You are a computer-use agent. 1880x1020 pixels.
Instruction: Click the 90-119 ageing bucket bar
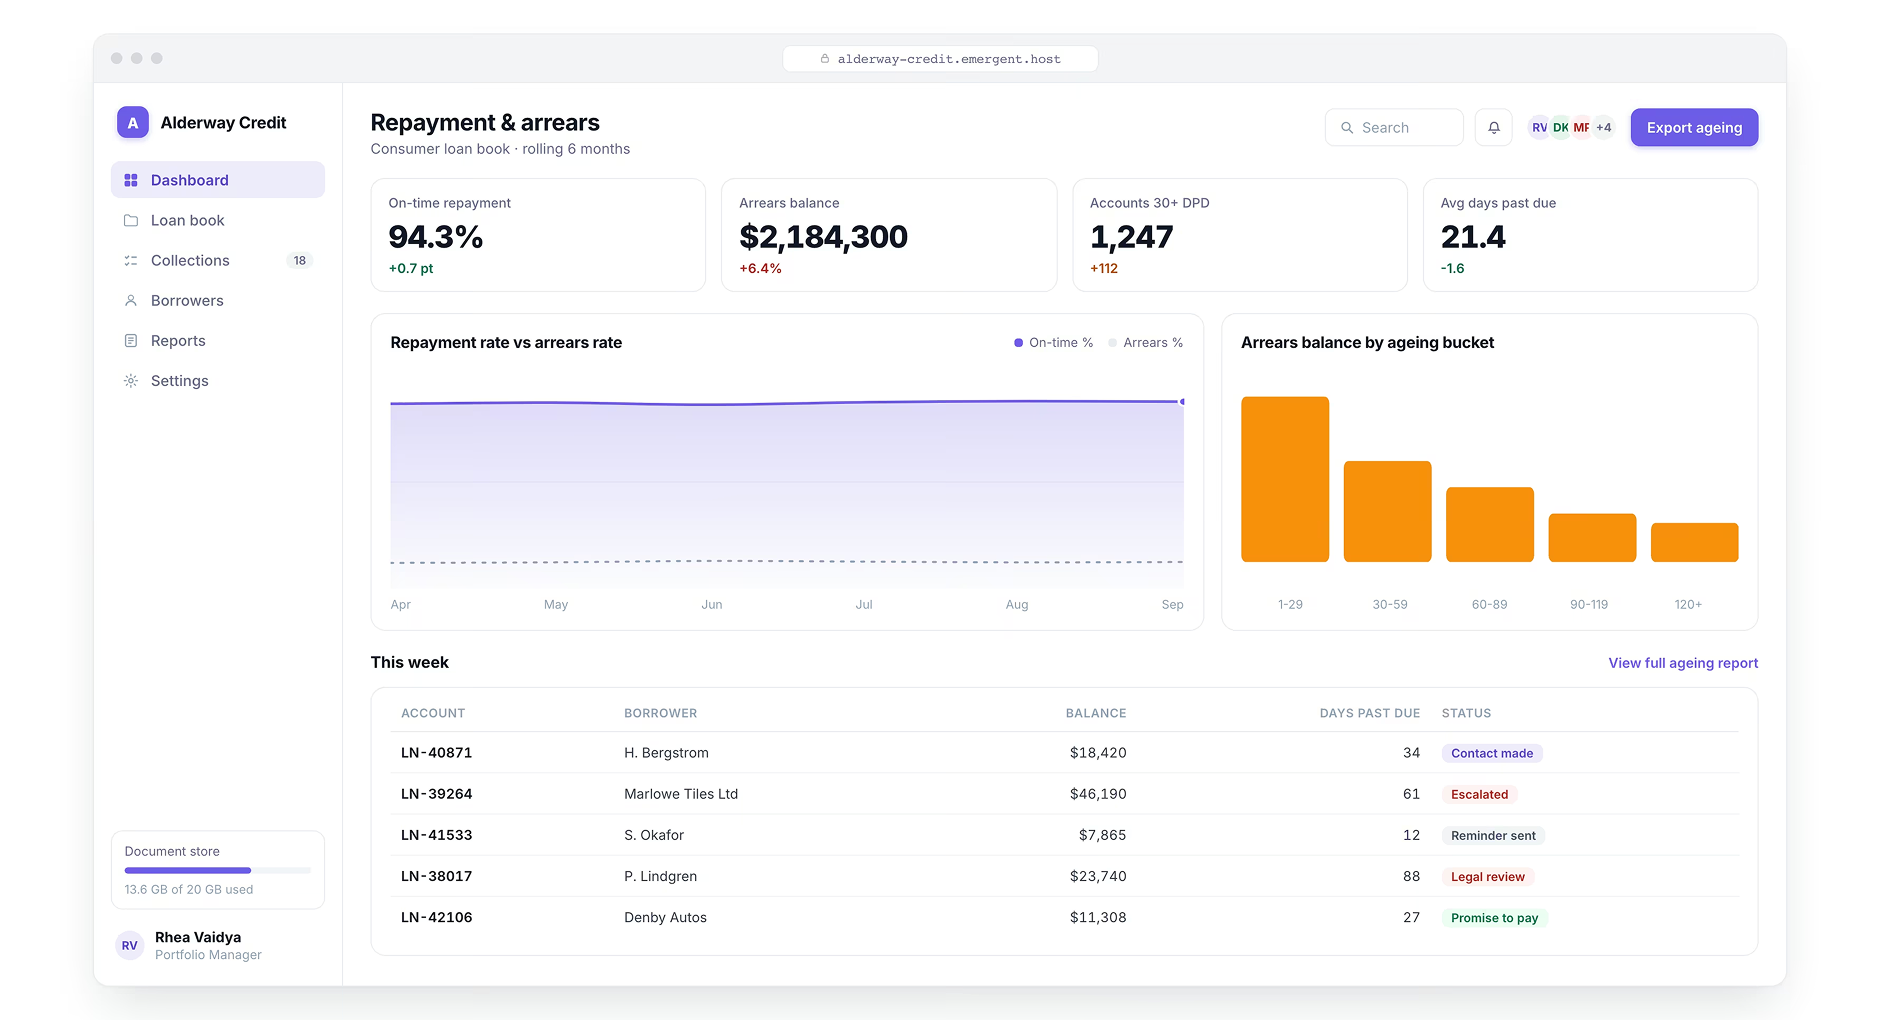coord(1592,538)
